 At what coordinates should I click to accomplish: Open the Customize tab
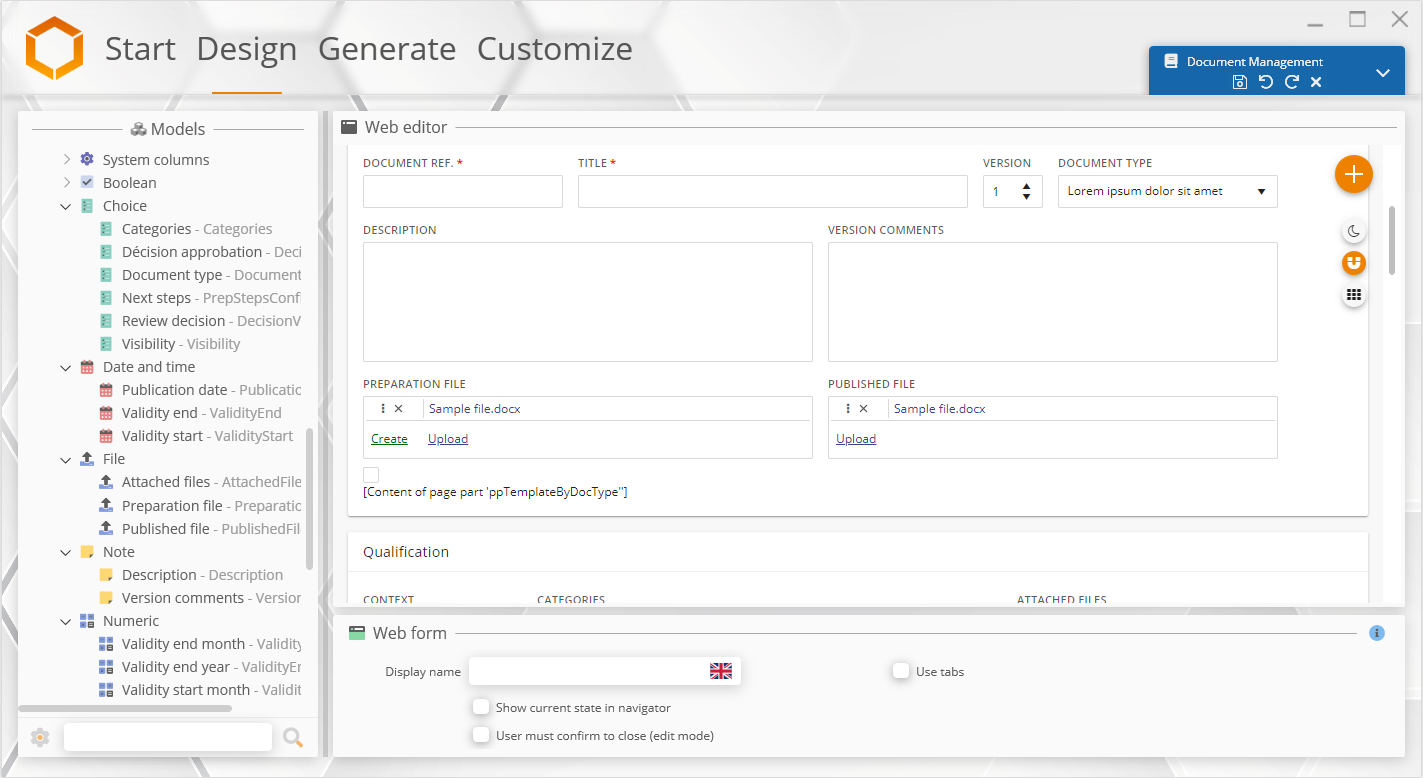click(x=555, y=49)
